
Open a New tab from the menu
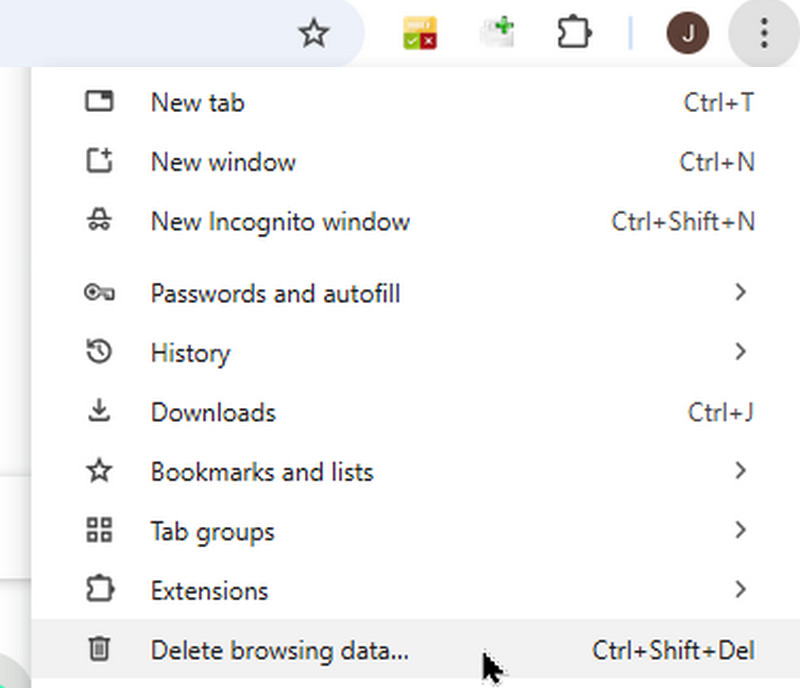197,102
